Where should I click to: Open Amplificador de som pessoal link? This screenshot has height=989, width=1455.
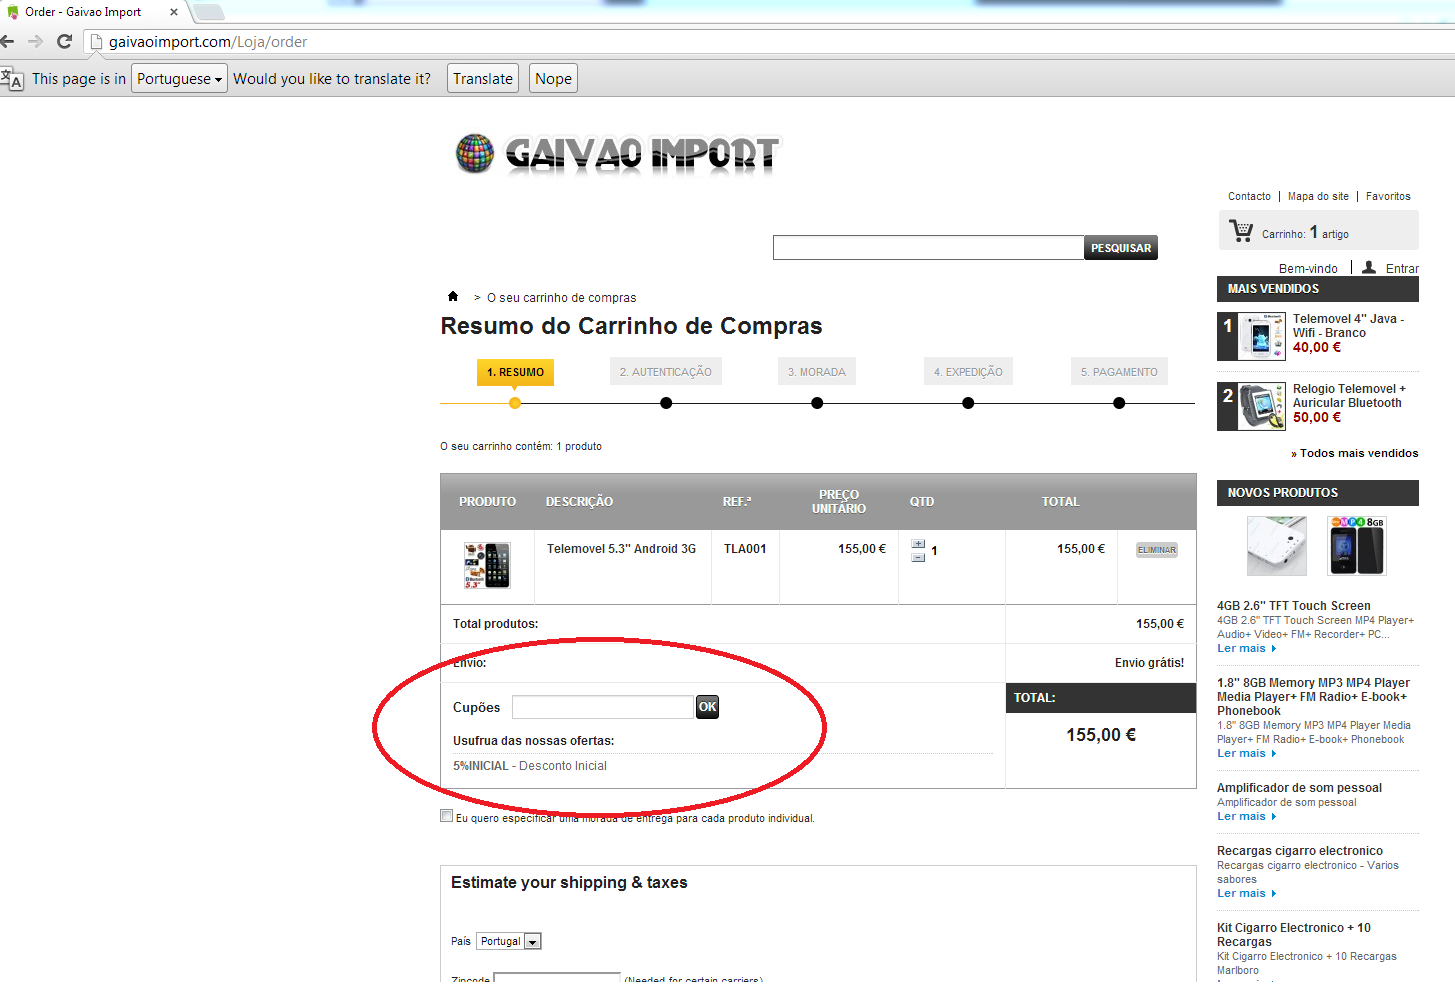click(x=1300, y=788)
